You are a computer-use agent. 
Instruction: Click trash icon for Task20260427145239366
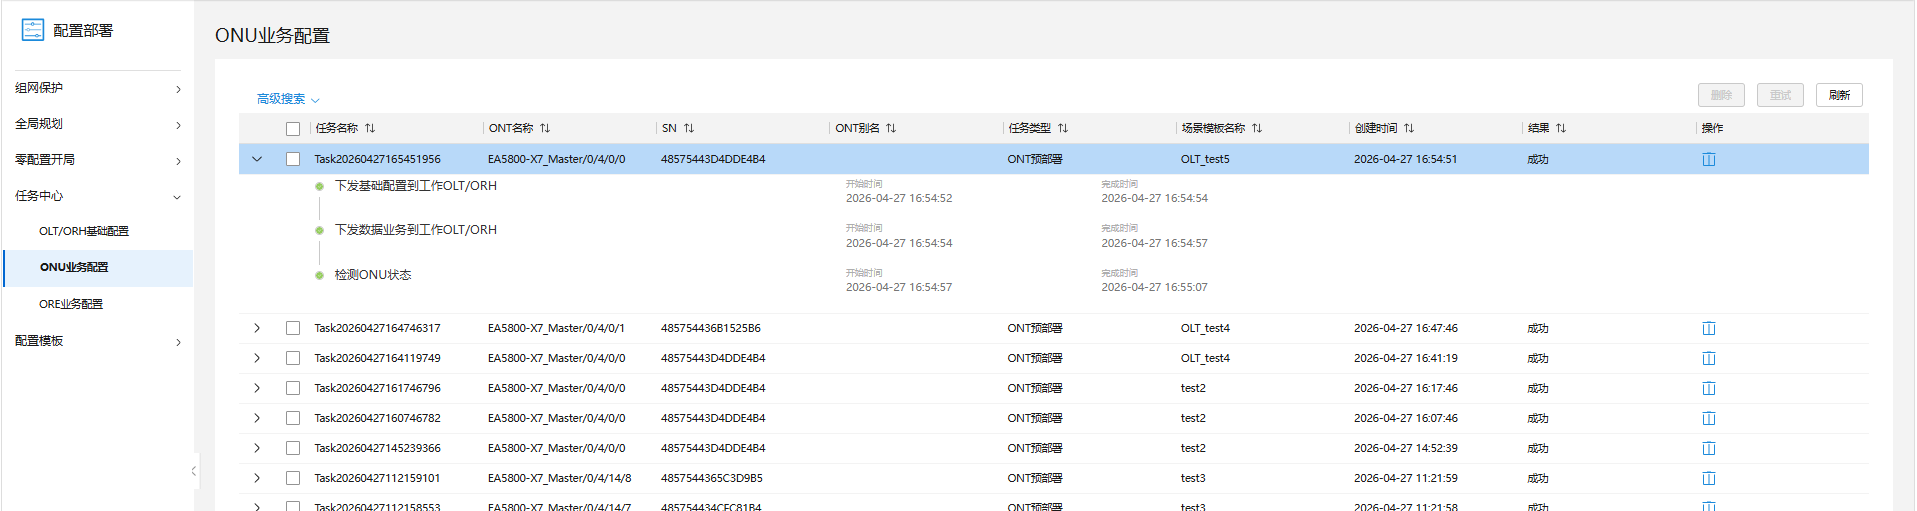point(1709,448)
